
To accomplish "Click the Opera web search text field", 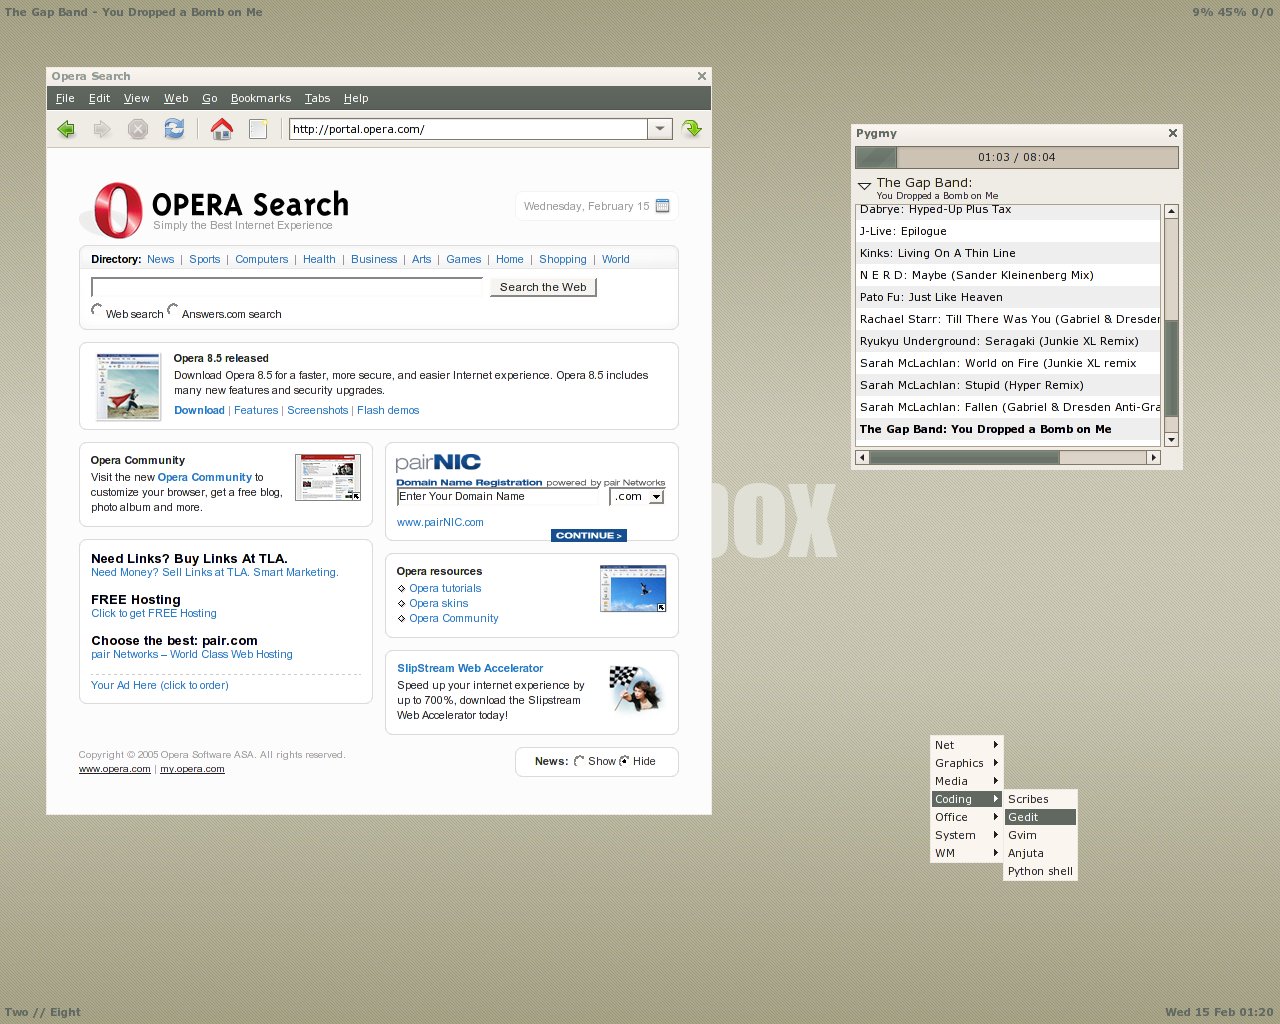I will [287, 287].
